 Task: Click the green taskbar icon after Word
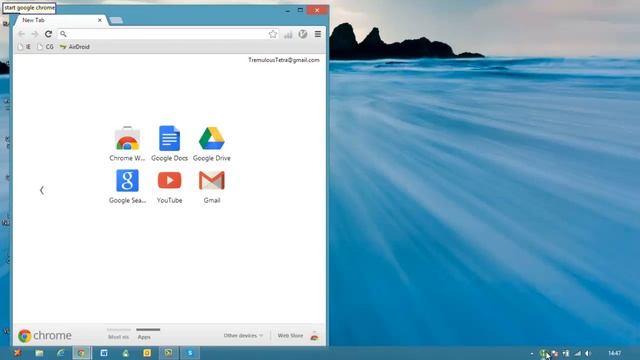tap(126, 353)
